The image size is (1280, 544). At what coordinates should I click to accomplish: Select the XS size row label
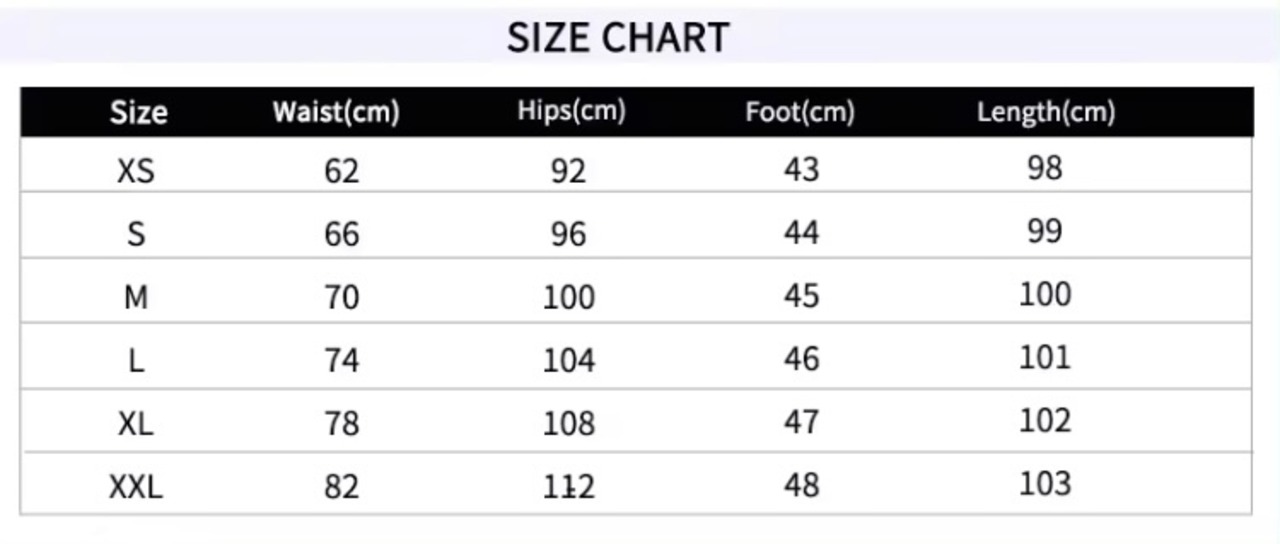pos(136,171)
